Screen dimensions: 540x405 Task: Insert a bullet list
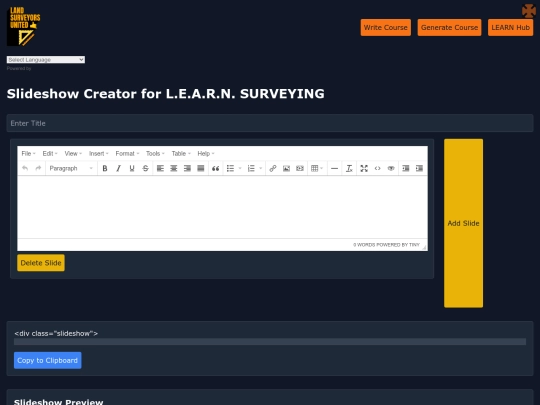[x=230, y=168]
